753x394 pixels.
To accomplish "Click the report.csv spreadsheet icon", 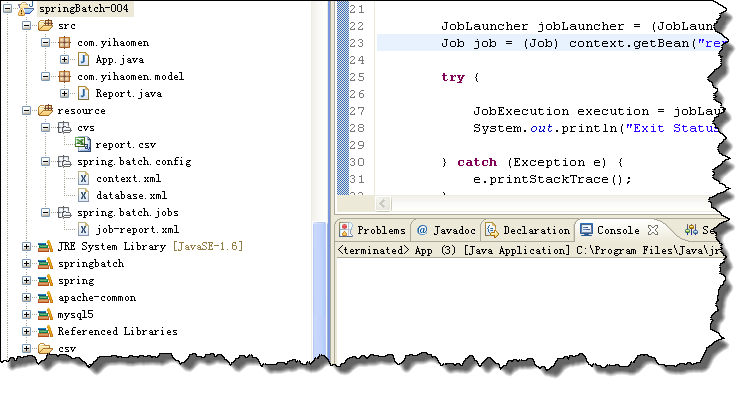I will point(83,144).
